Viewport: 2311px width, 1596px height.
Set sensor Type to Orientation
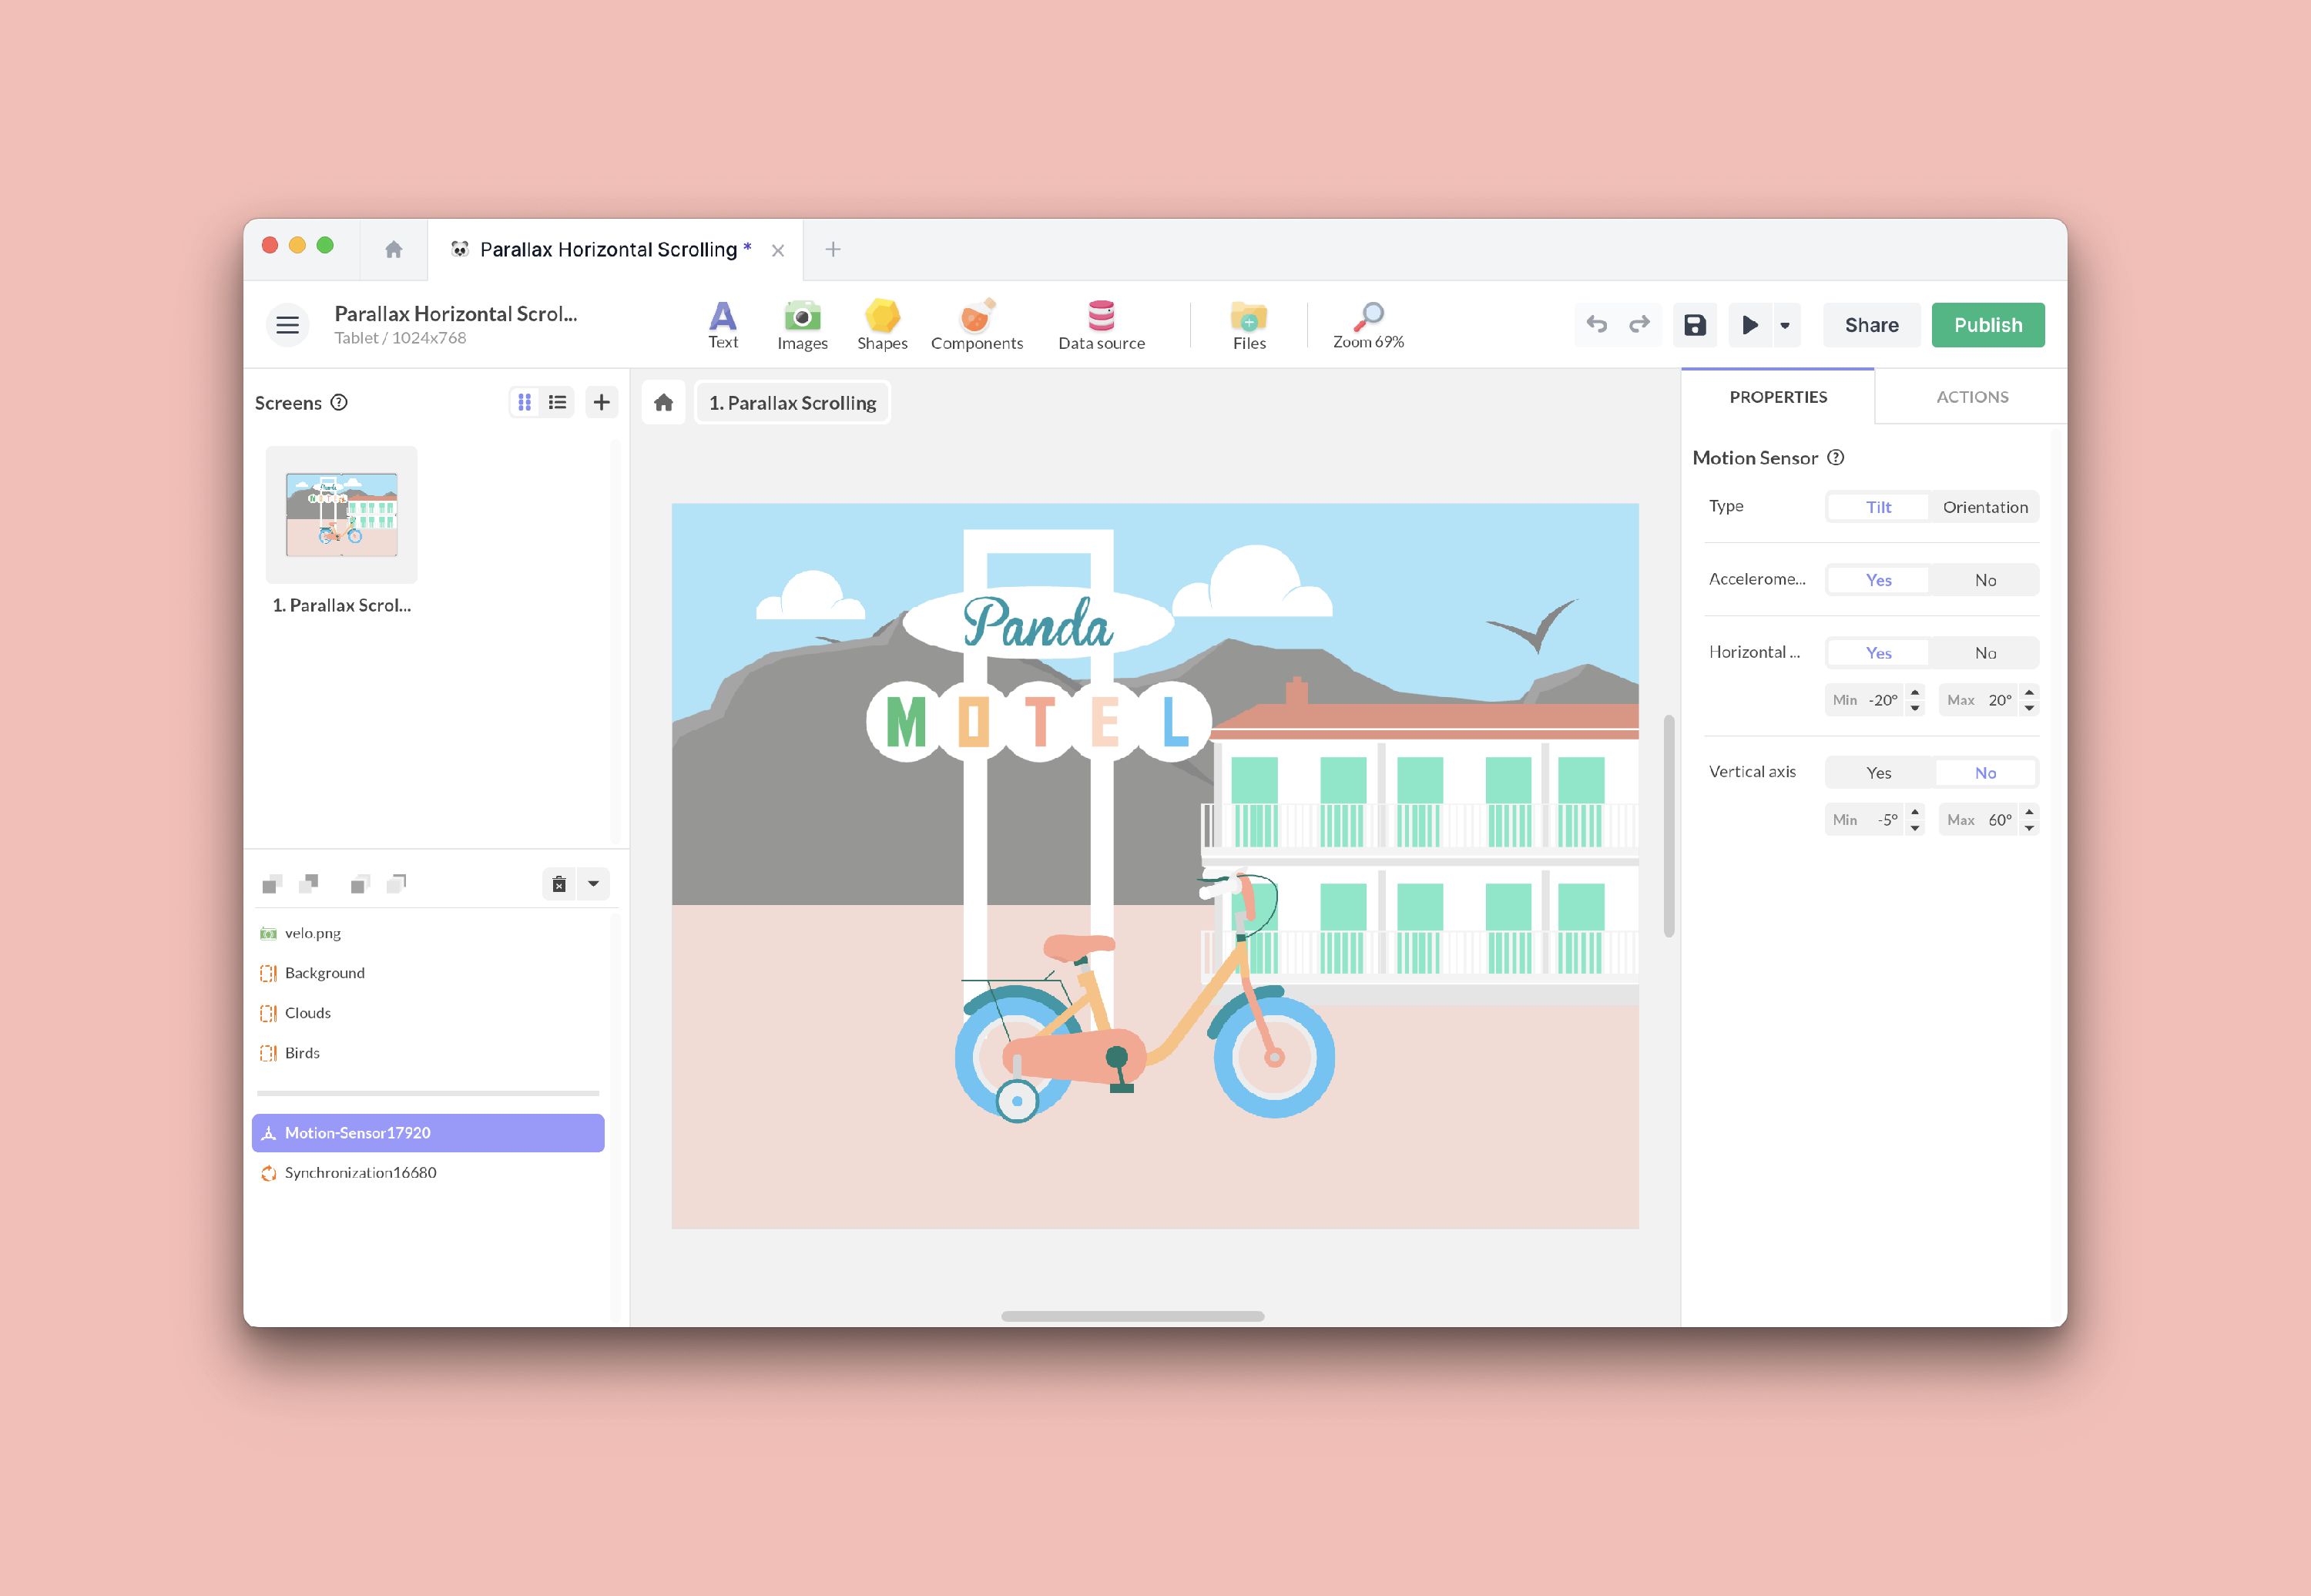(1984, 507)
